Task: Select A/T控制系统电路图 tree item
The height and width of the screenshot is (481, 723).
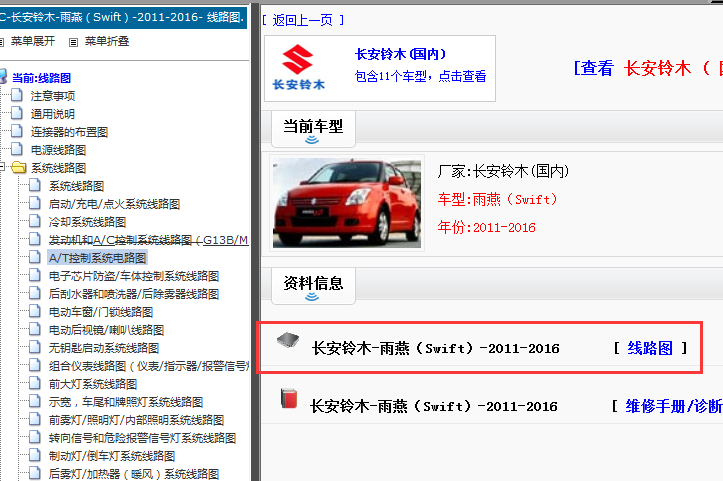Action: [97, 258]
